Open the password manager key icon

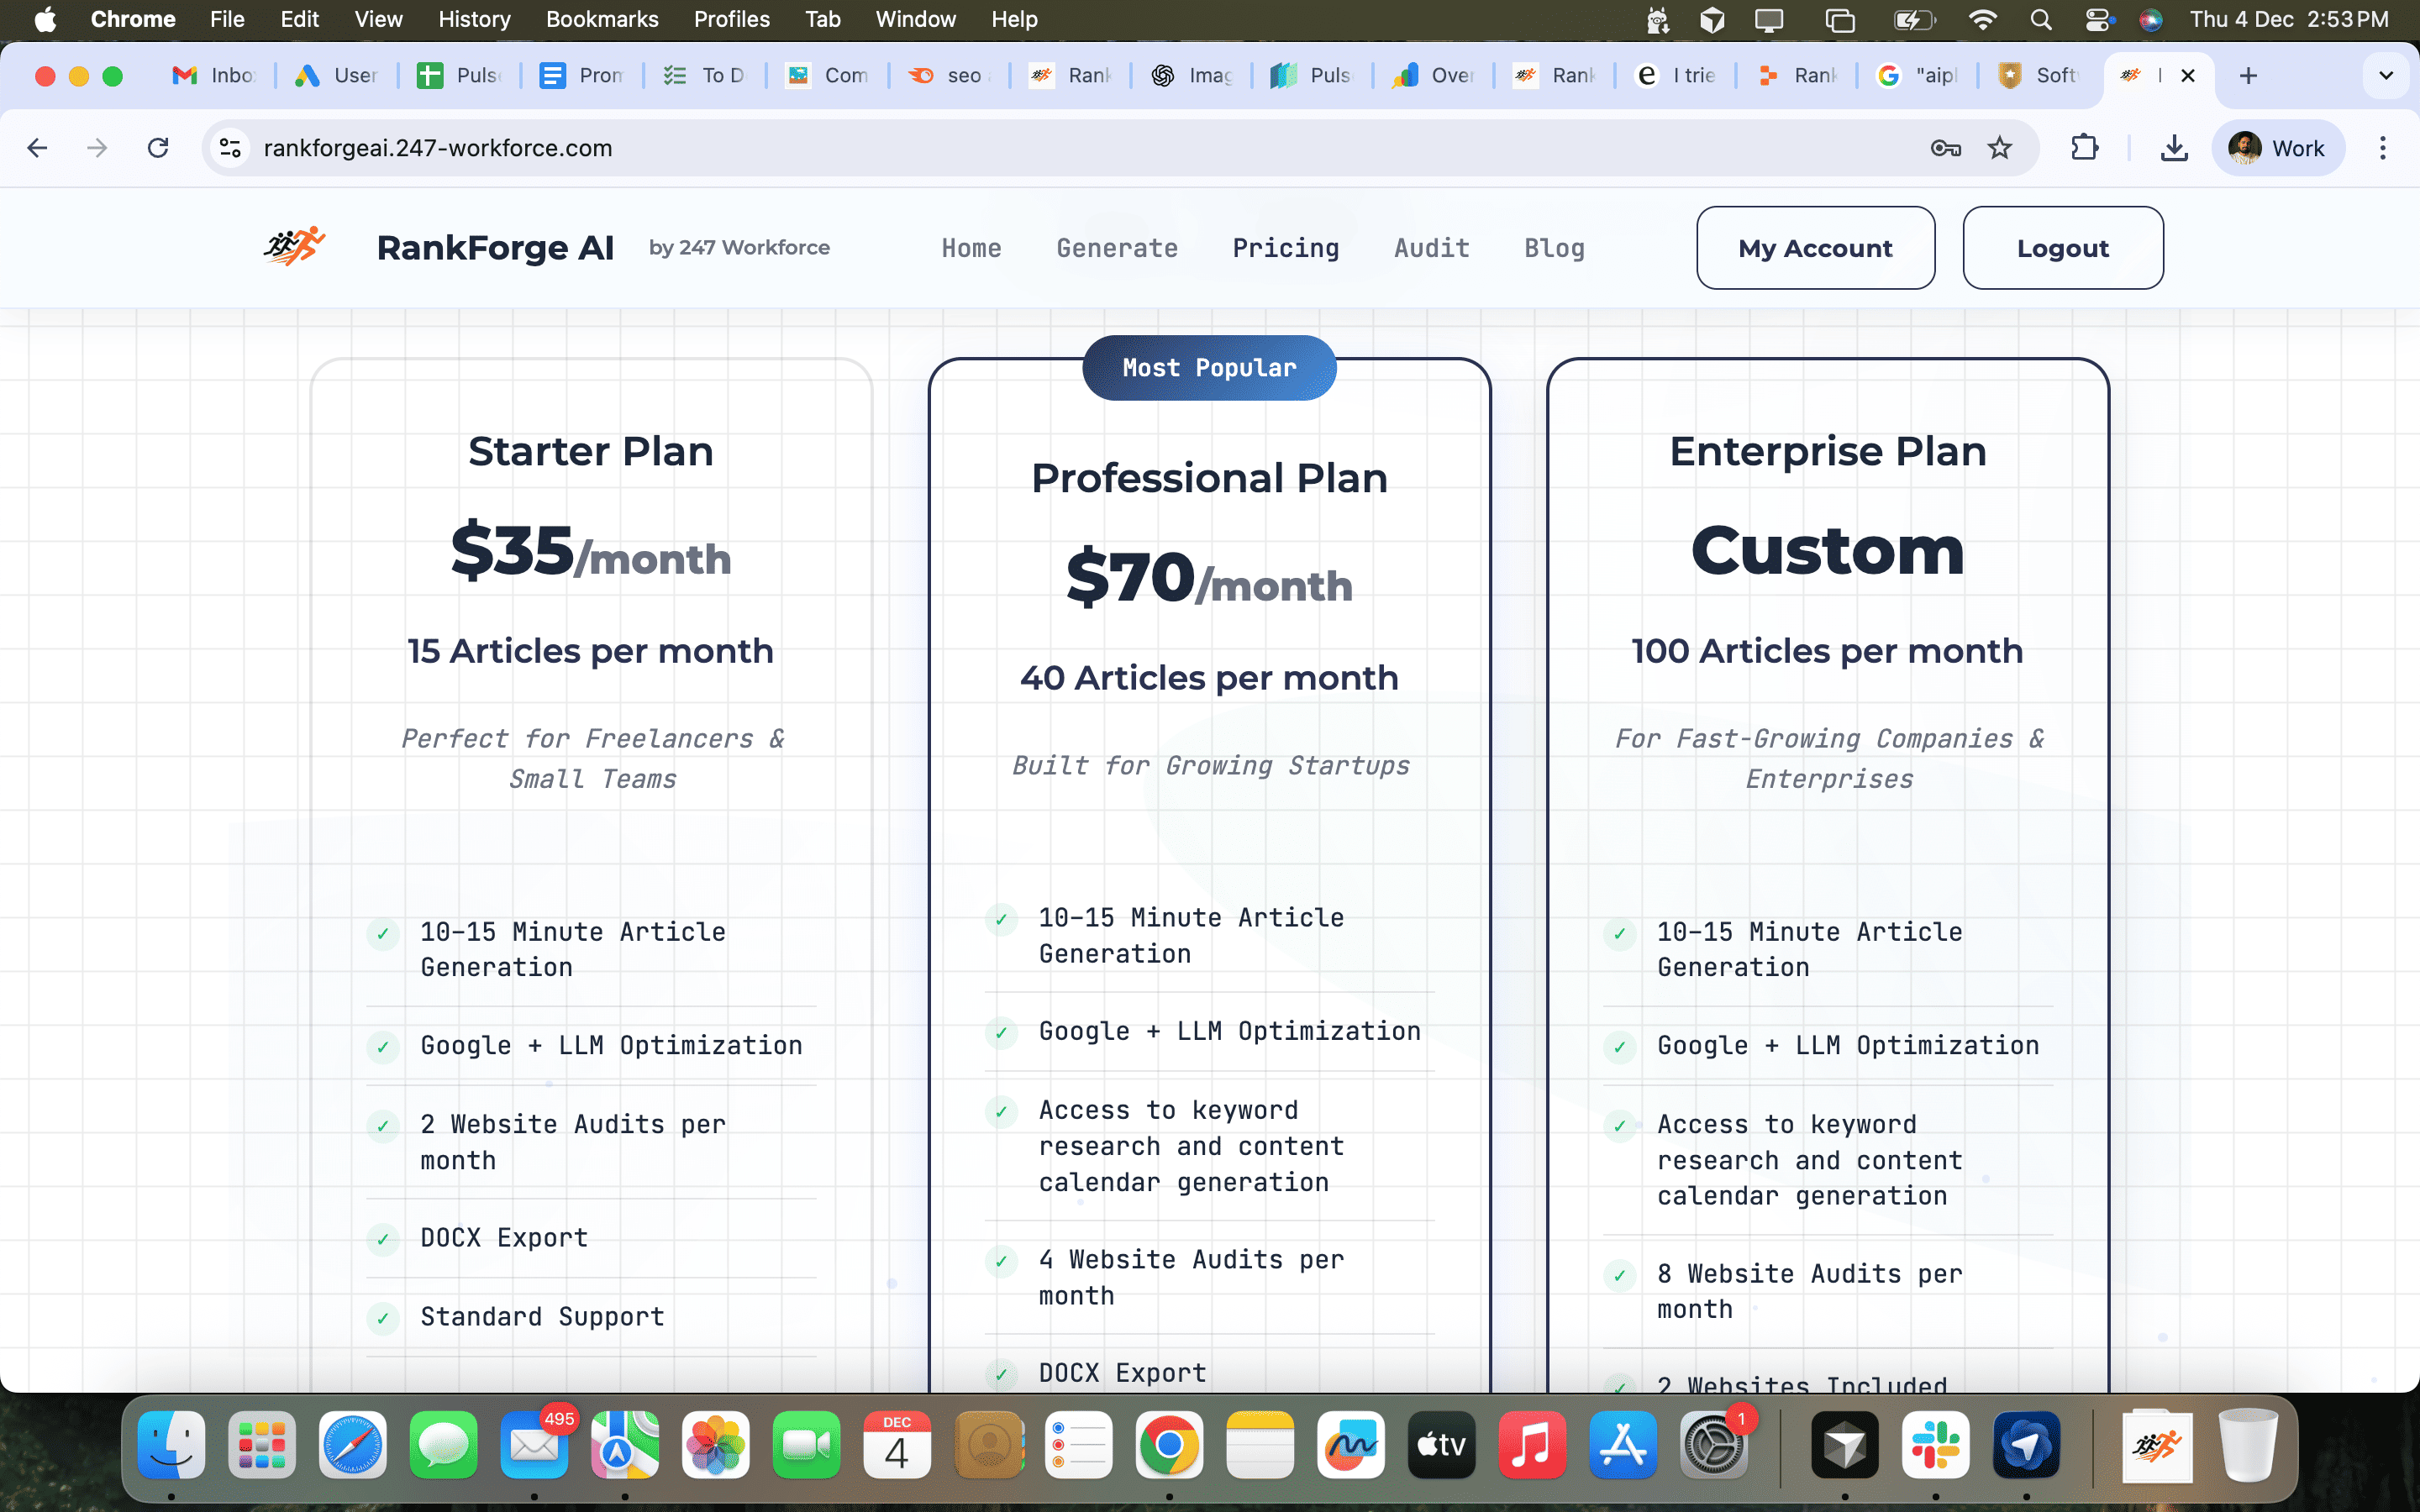[1945, 148]
